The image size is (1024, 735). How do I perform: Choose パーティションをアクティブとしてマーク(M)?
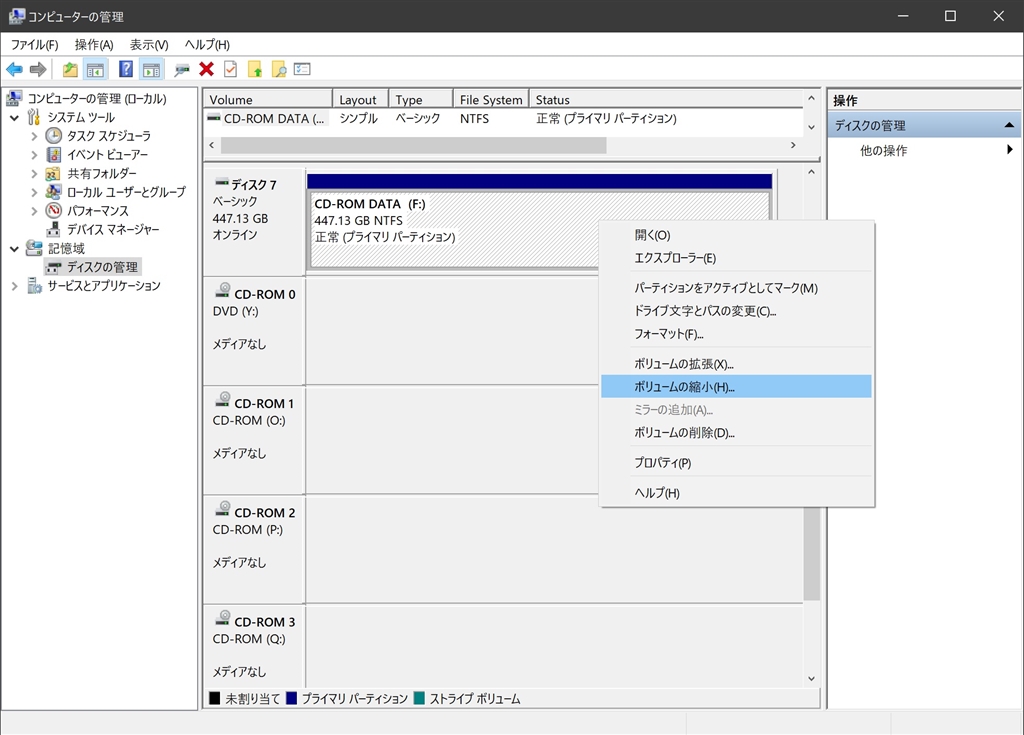tap(736, 288)
